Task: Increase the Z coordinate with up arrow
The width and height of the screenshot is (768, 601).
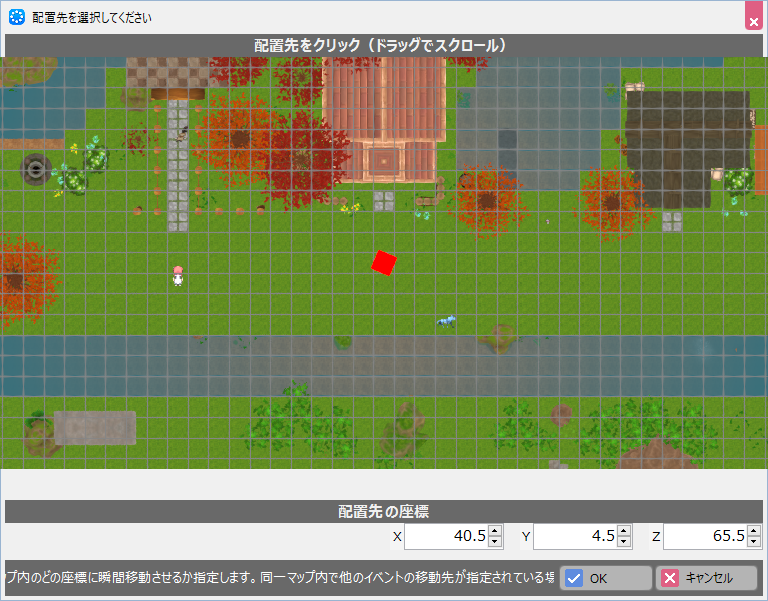Action: point(753,531)
